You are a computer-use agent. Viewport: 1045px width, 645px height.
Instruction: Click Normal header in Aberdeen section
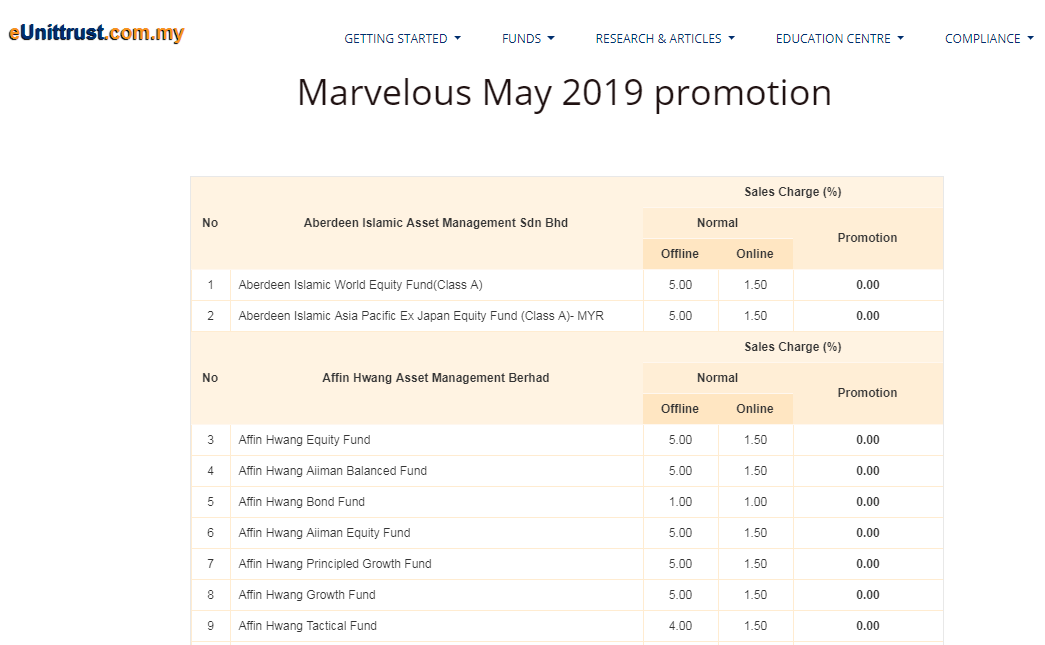(718, 223)
